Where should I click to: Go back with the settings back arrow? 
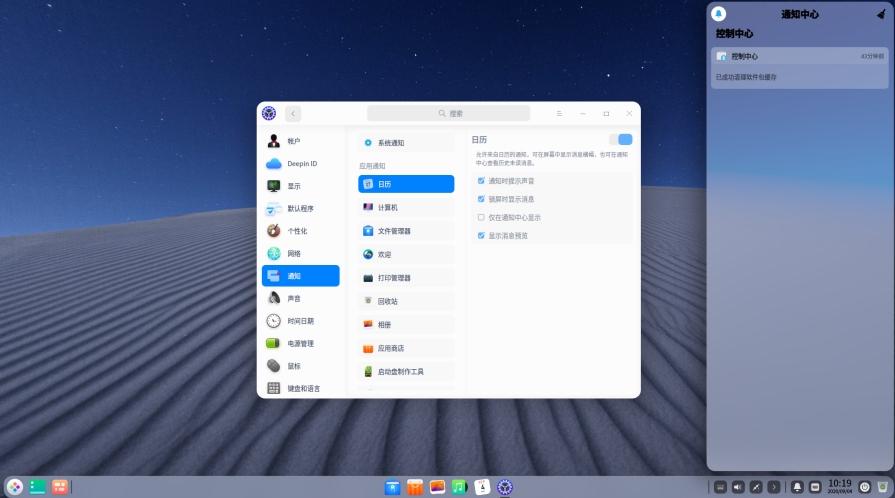293,114
